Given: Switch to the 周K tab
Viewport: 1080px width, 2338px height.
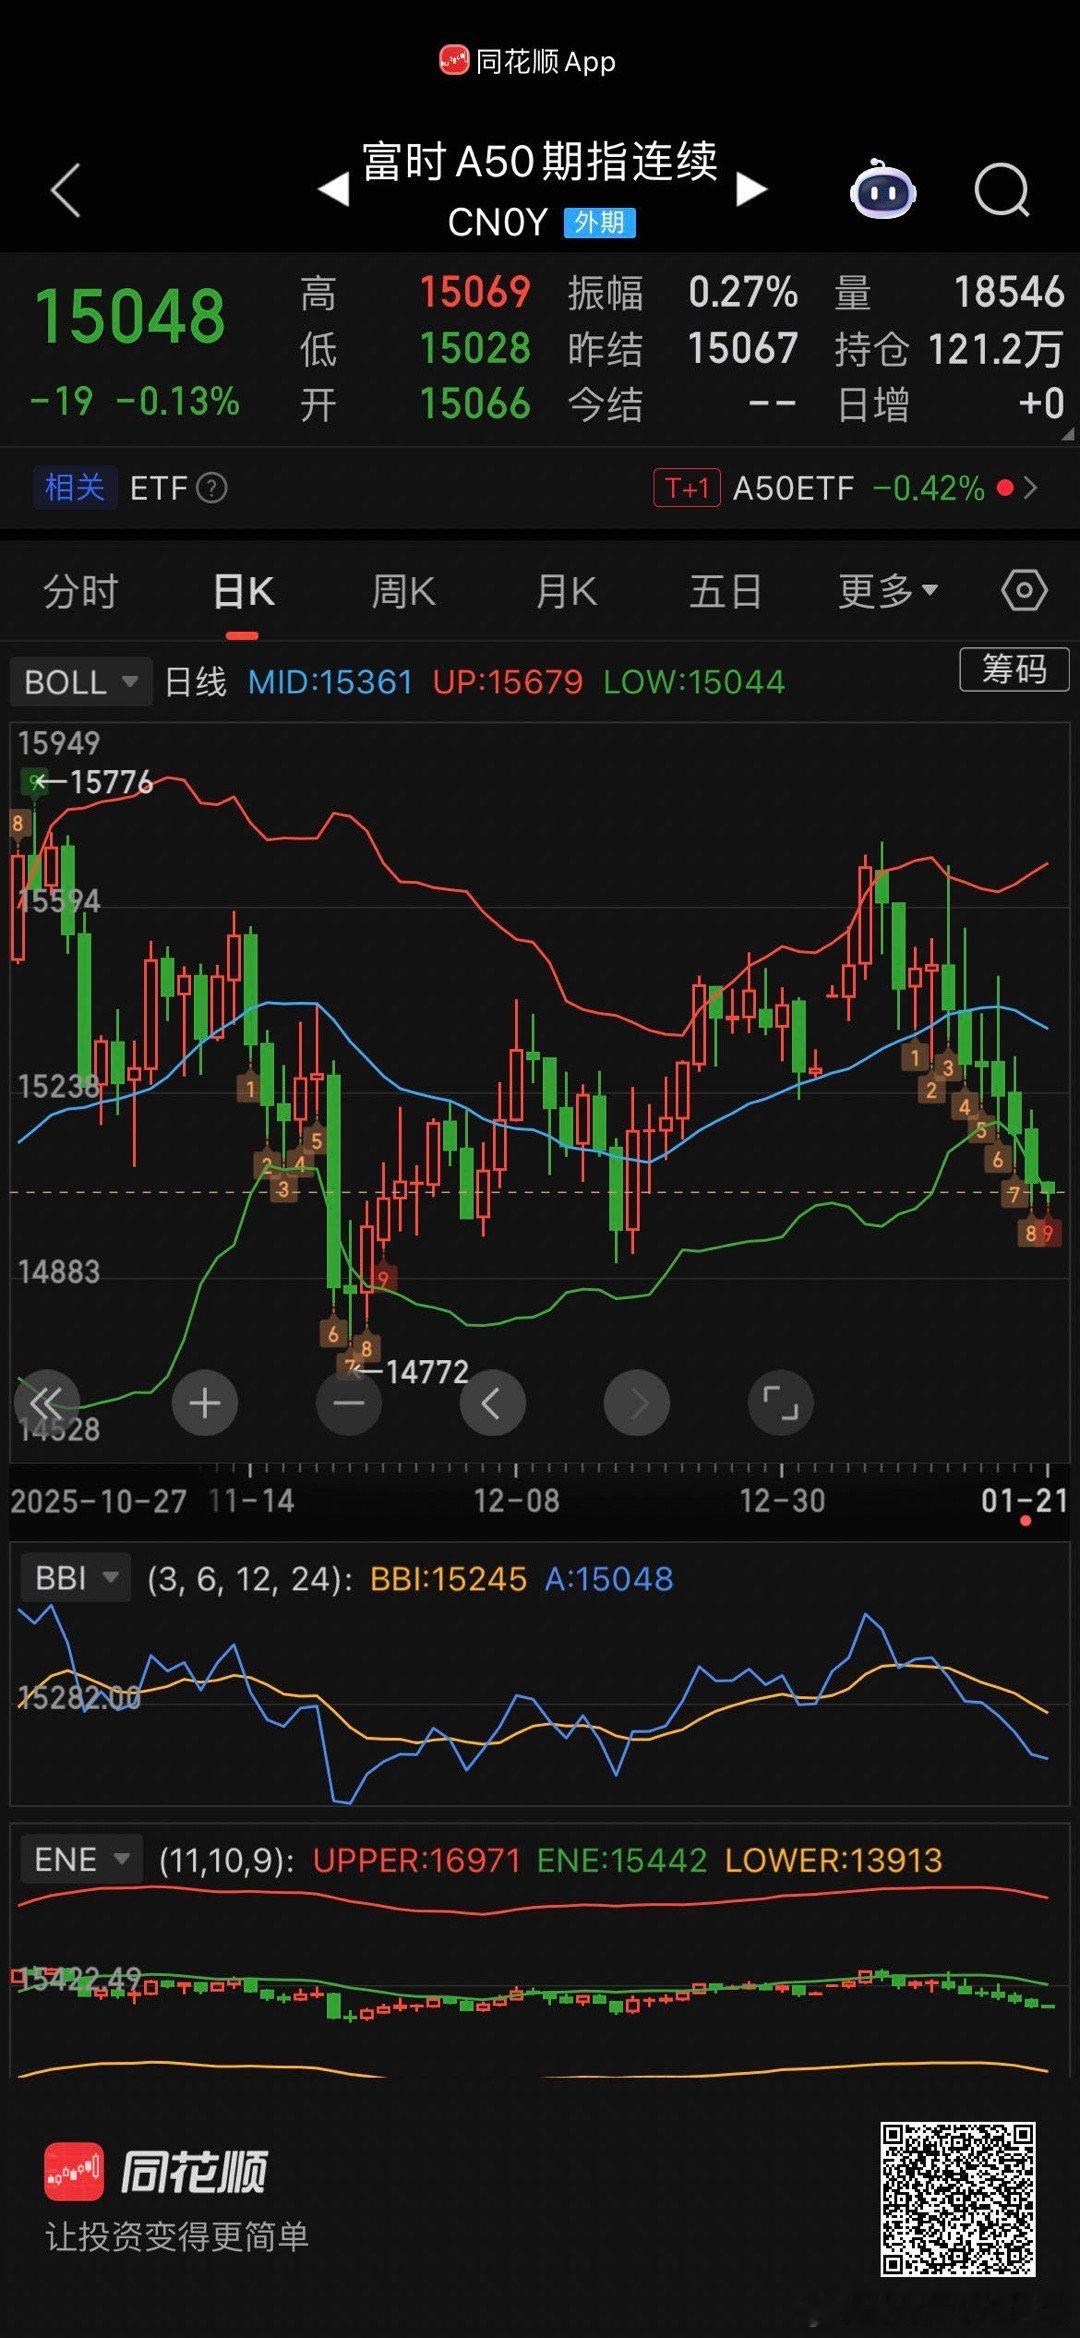Looking at the screenshot, I should coord(404,591).
